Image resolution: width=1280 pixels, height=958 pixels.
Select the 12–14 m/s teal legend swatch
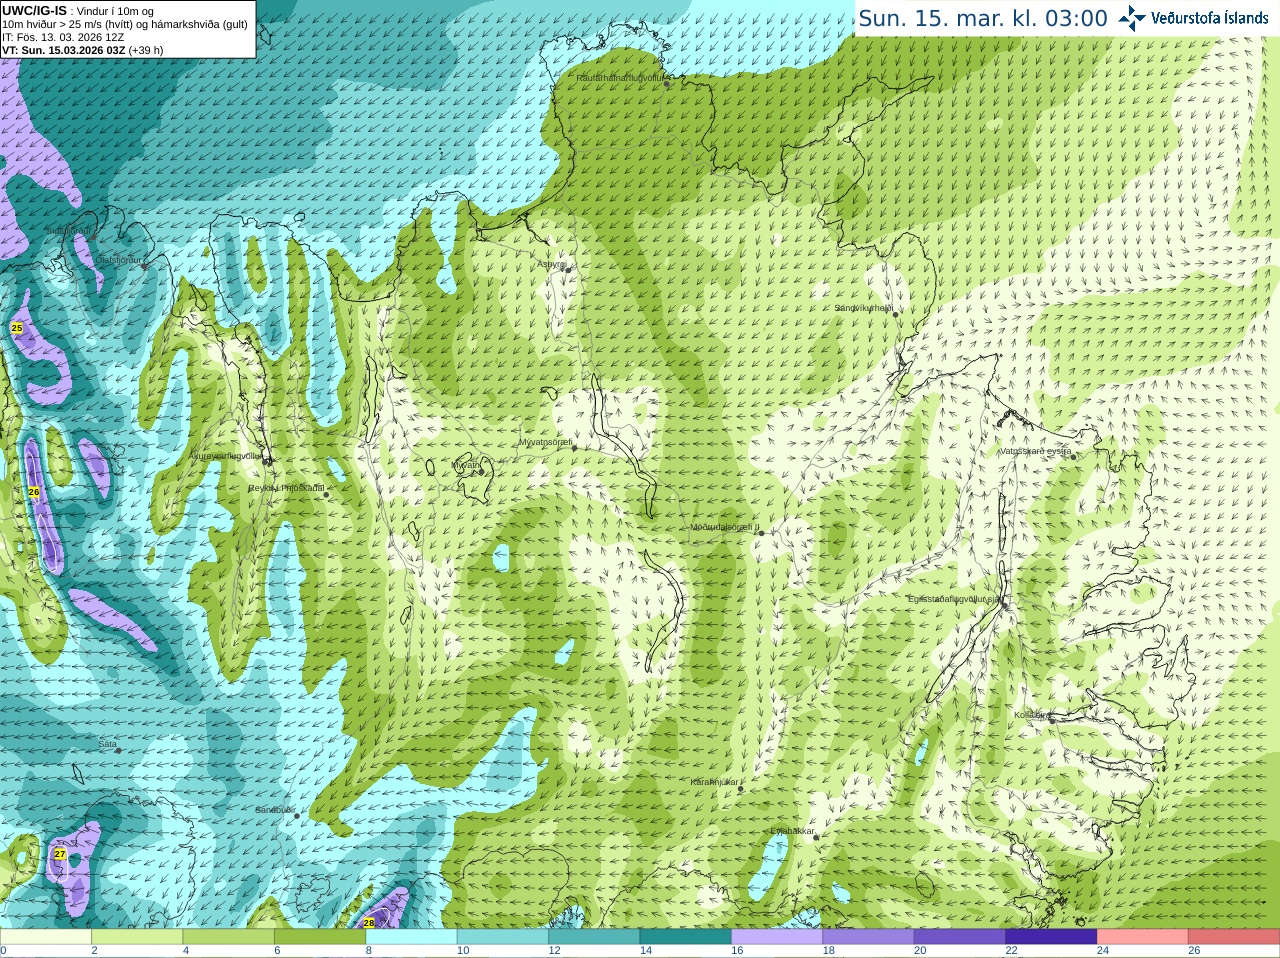point(594,937)
